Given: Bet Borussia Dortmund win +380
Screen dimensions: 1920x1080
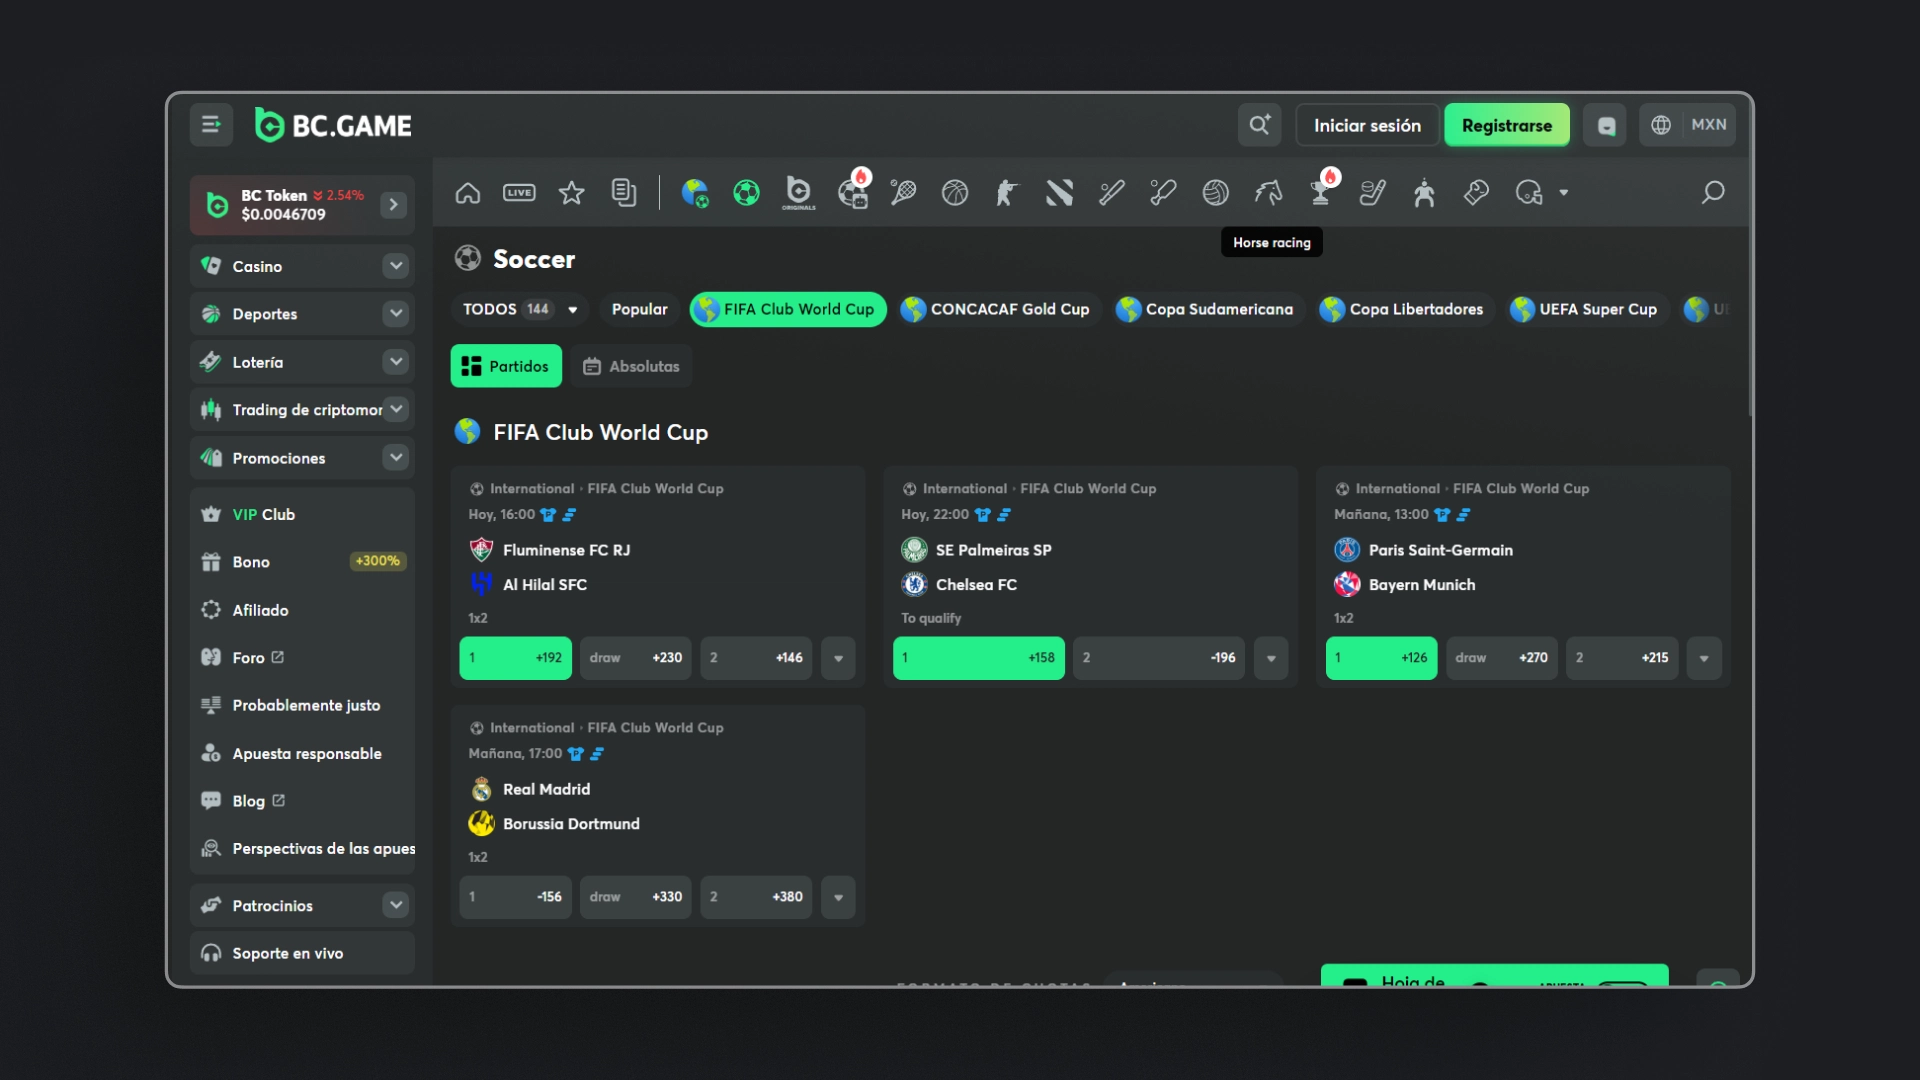Looking at the screenshot, I should pos(756,897).
